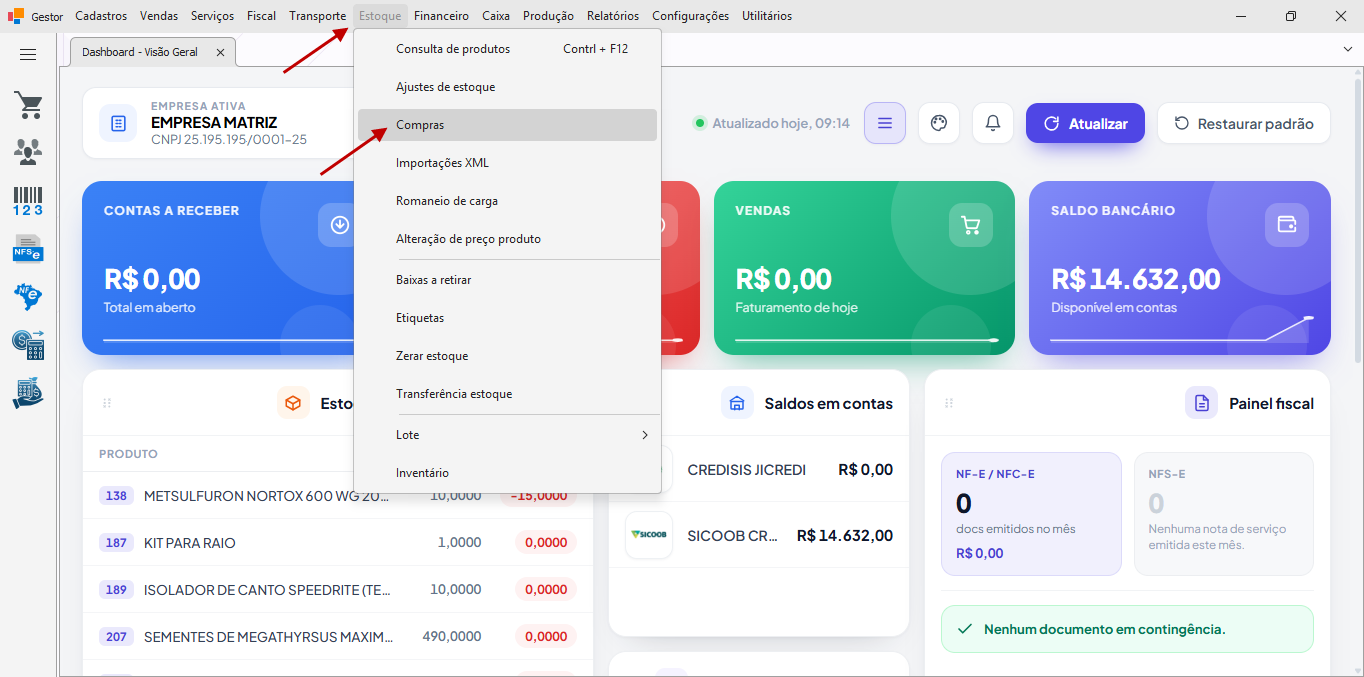Choose Transferência estoque menu entry
Viewport: 1364px width, 677px height.
(507, 394)
